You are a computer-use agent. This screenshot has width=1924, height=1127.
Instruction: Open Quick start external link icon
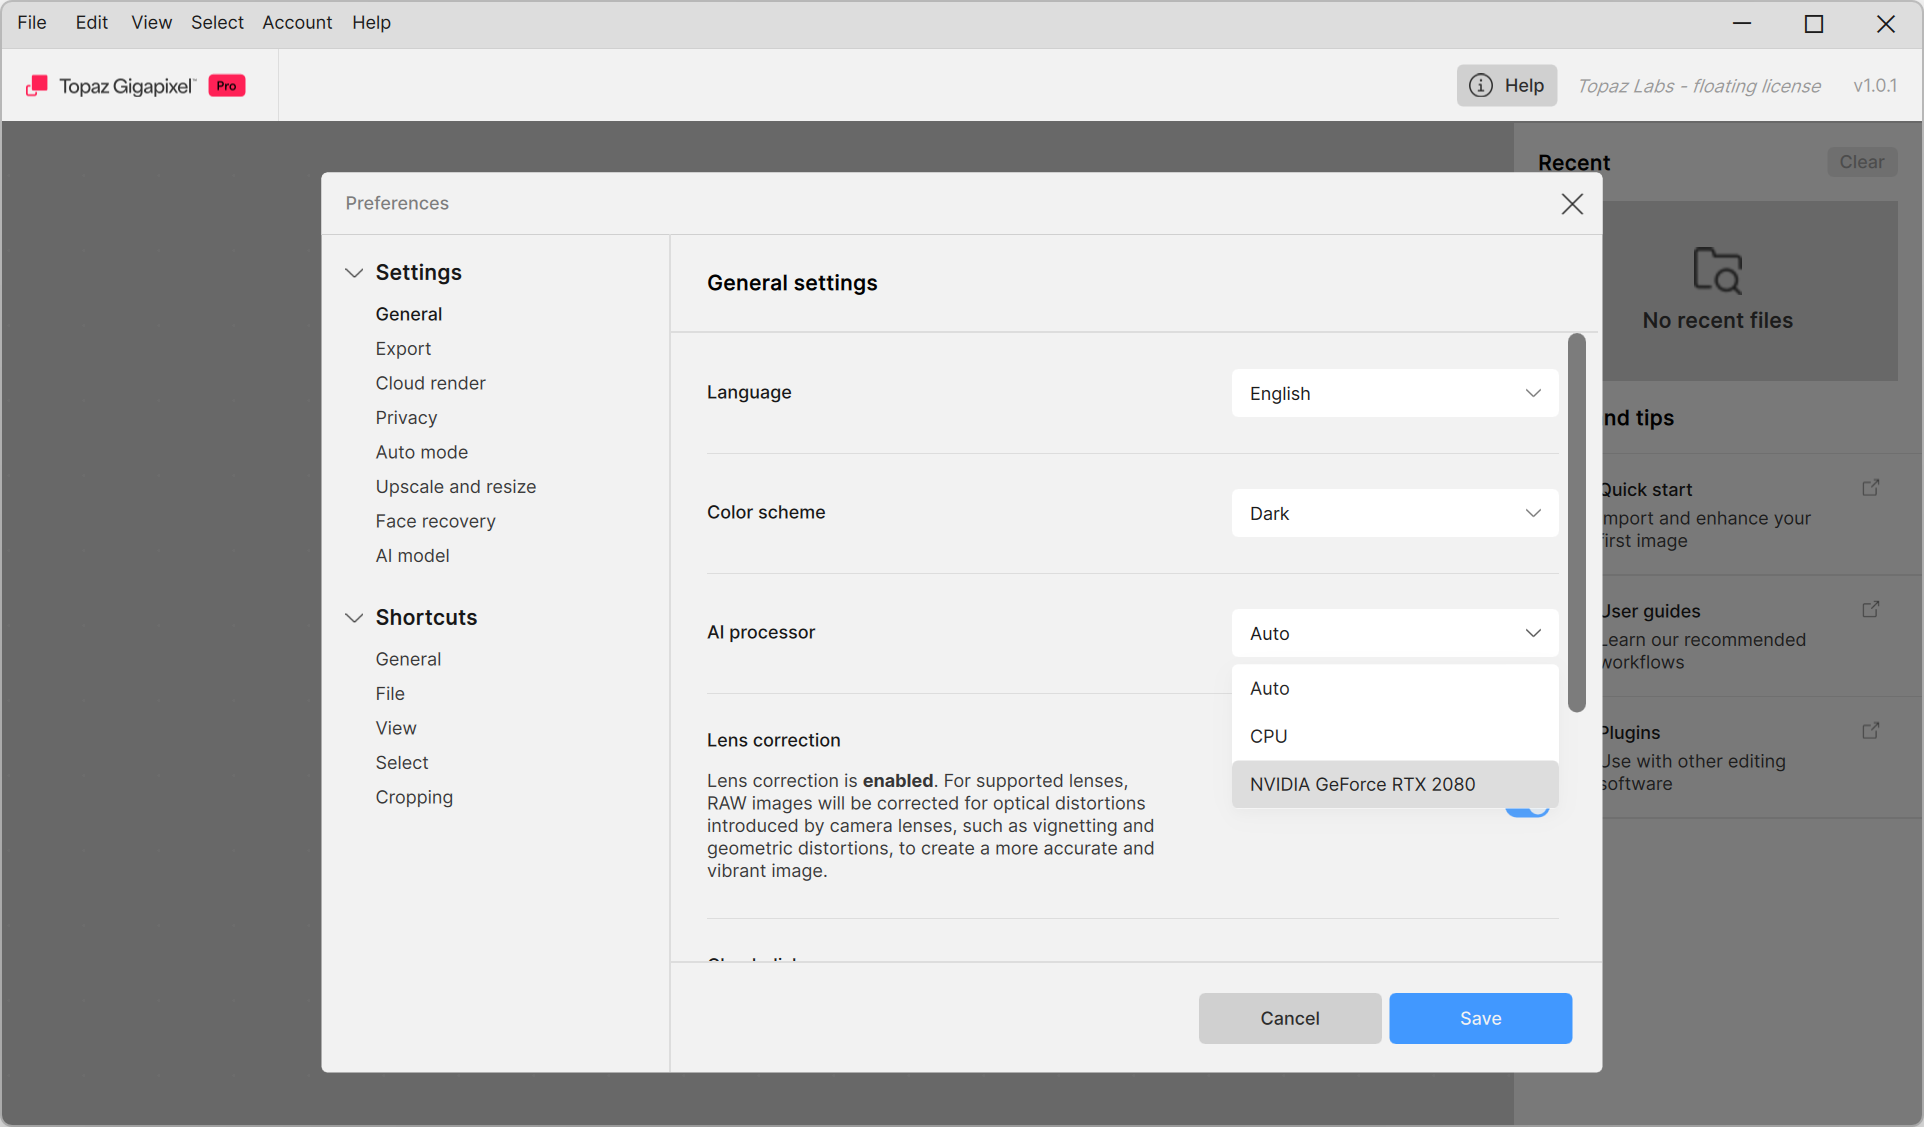click(1870, 488)
